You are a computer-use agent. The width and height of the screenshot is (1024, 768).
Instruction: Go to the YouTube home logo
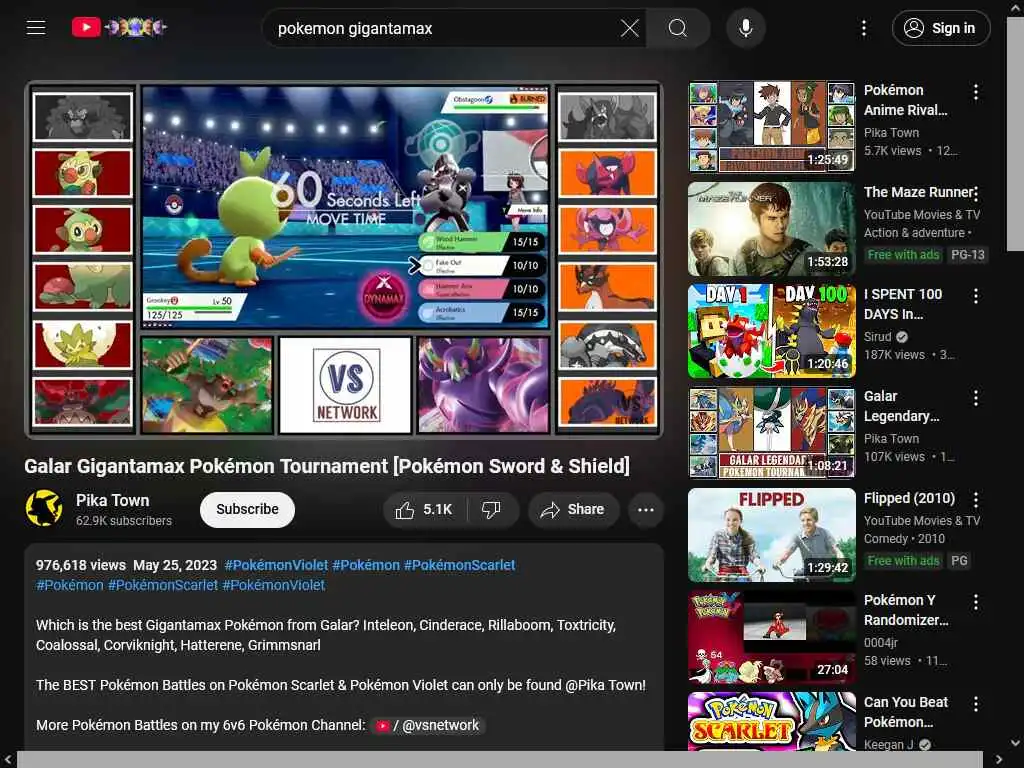(120, 27)
